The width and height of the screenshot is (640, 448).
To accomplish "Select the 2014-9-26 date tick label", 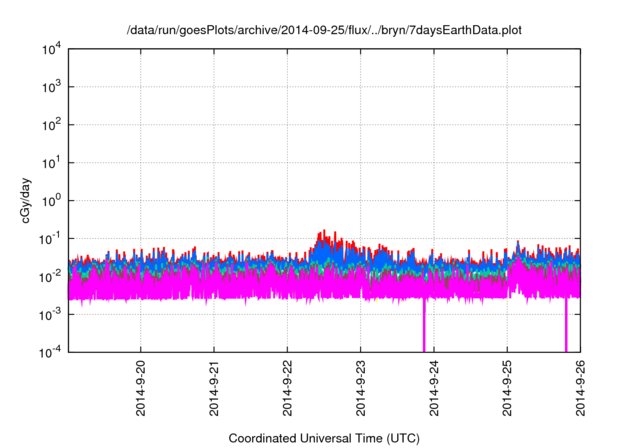I will [580, 388].
